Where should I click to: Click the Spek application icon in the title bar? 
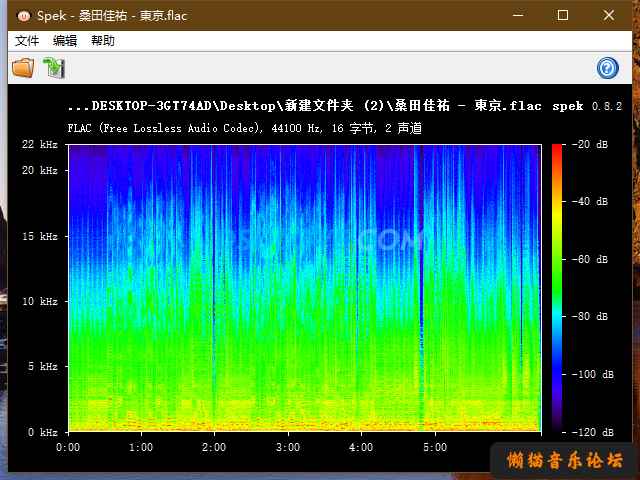24,16
